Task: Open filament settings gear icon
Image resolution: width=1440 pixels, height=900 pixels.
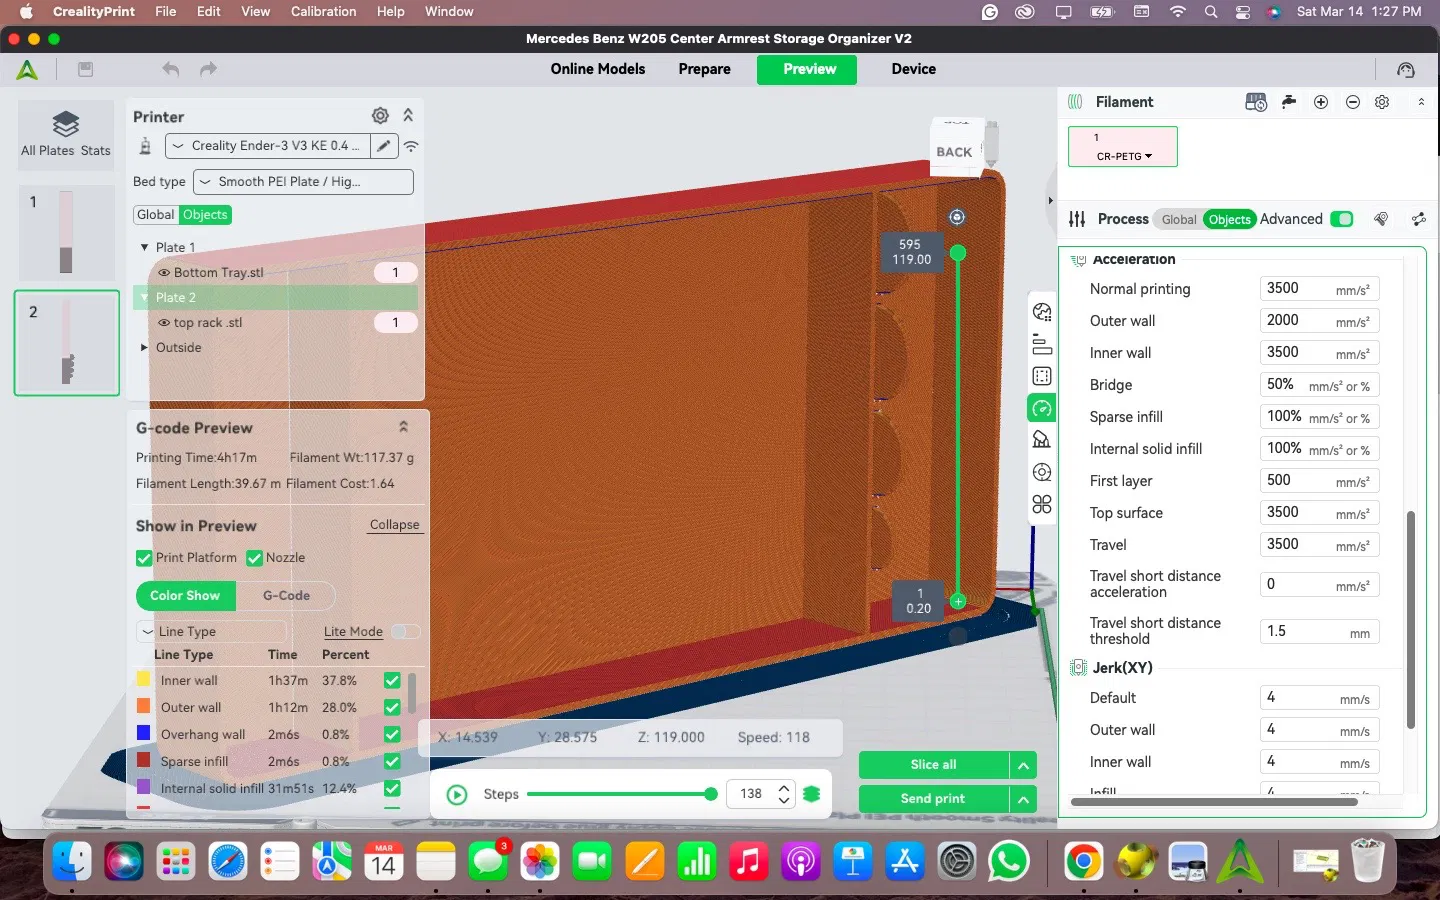Action: [1382, 102]
